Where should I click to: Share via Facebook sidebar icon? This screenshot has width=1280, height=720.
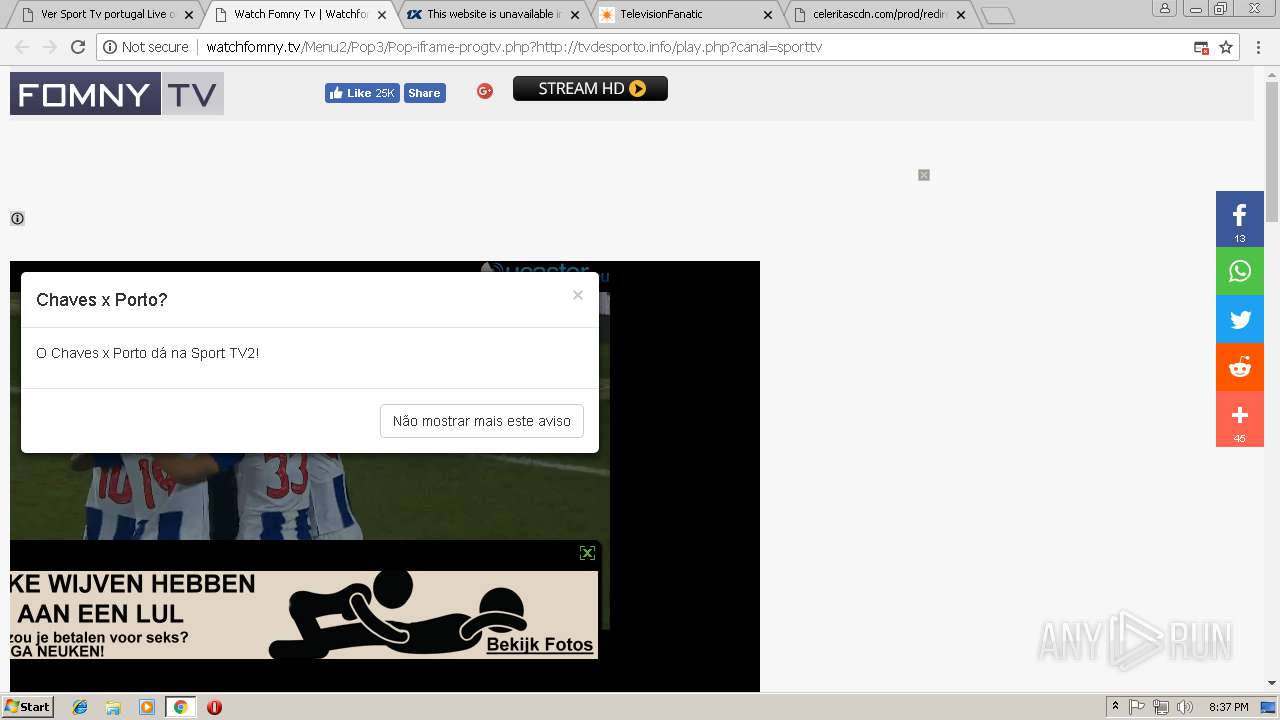coord(1240,218)
